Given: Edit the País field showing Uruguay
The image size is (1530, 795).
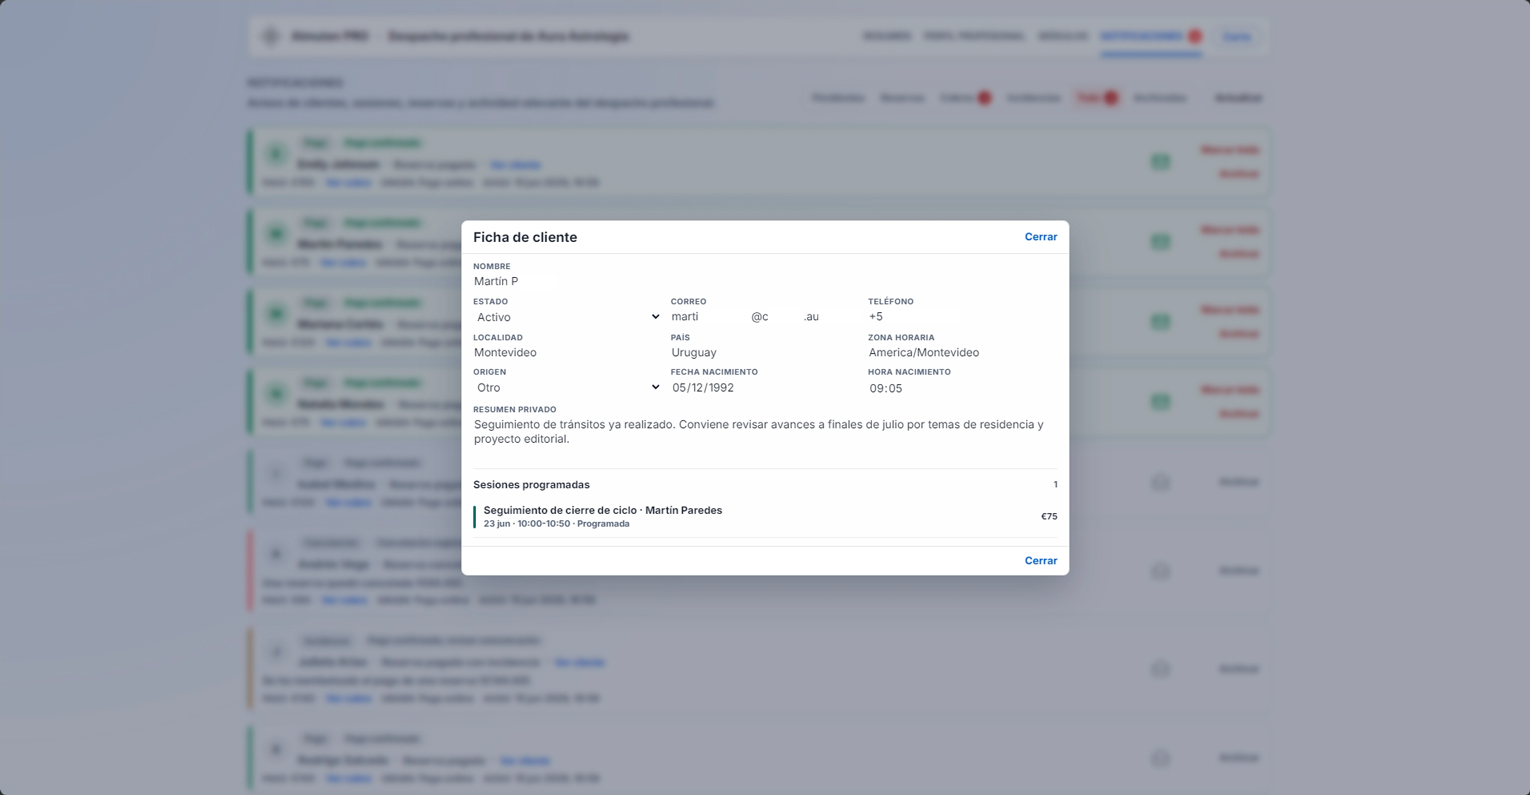Looking at the screenshot, I should pyautogui.click(x=764, y=352).
